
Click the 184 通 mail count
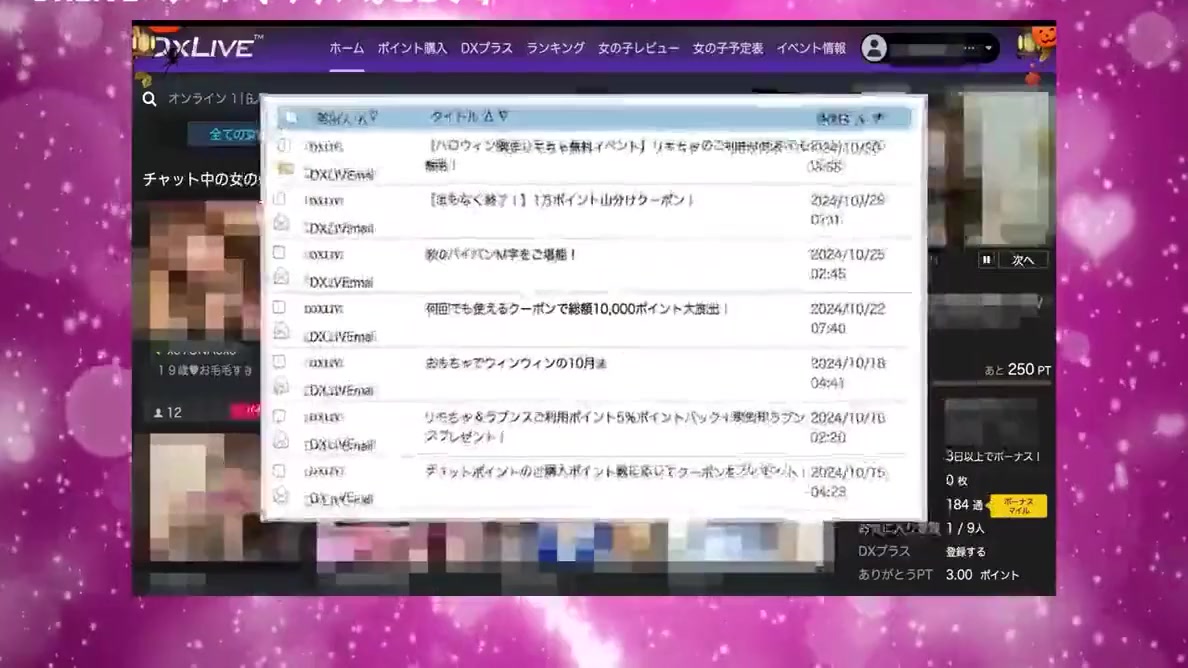[x=964, y=504]
